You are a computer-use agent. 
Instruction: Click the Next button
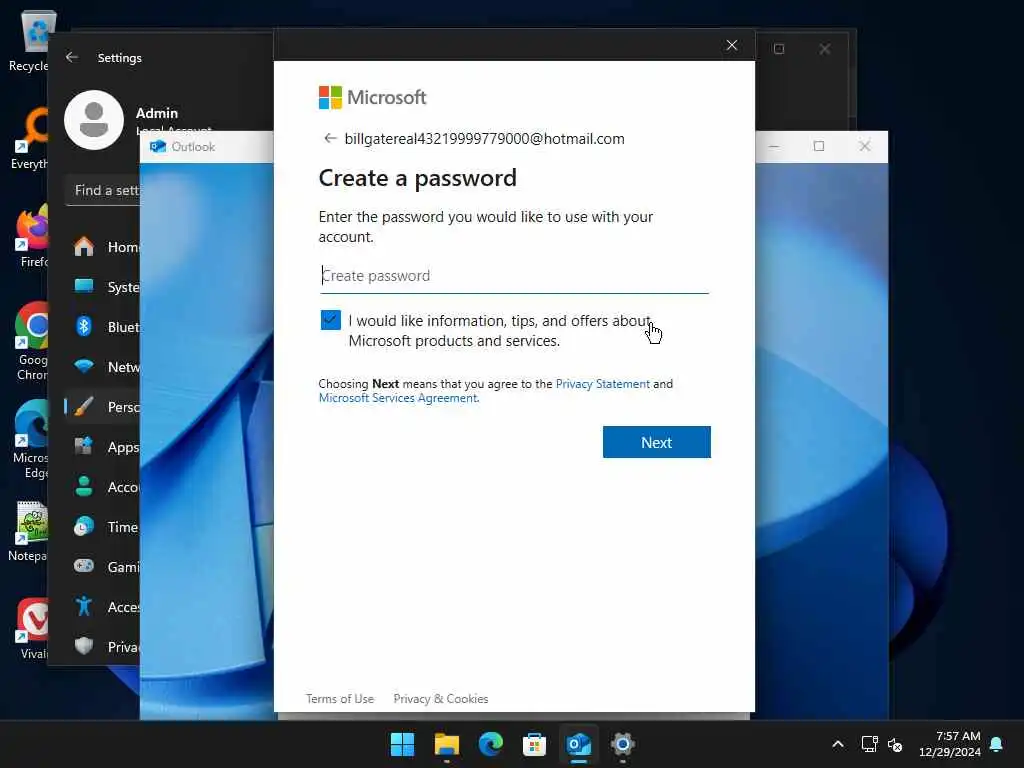(x=656, y=442)
